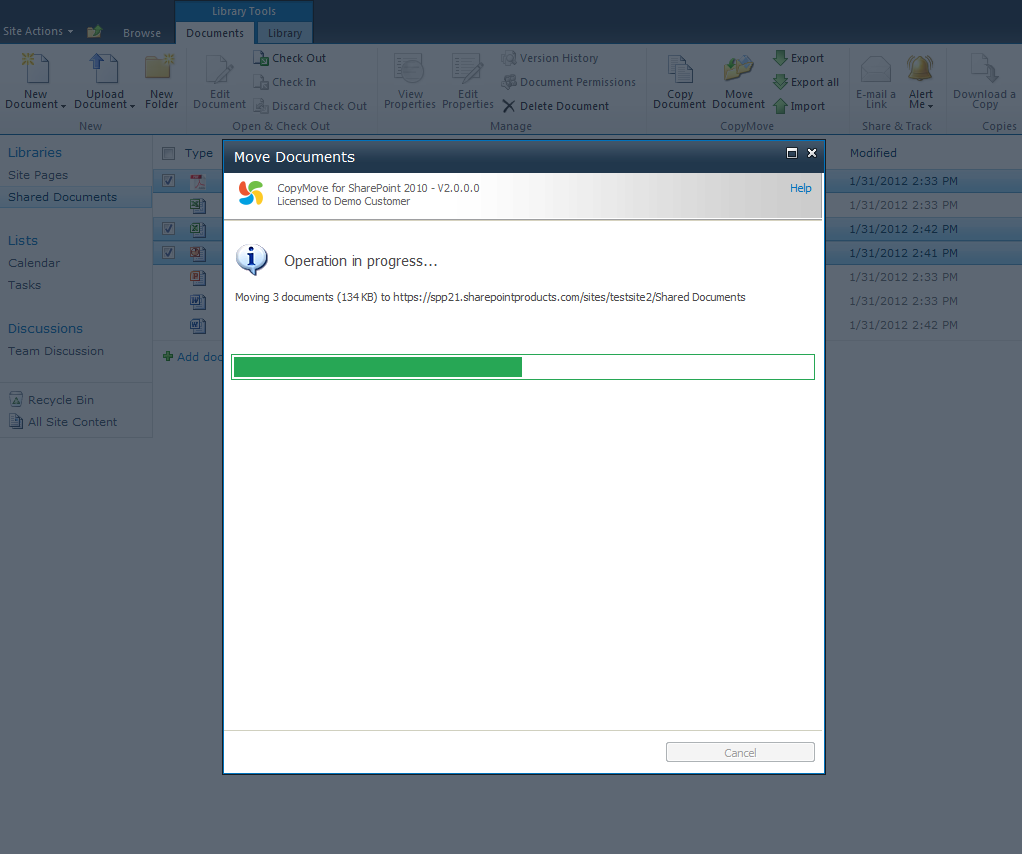This screenshot has height=854, width=1022.
Task: Create a New Folder from ribbon
Action: click(161, 81)
